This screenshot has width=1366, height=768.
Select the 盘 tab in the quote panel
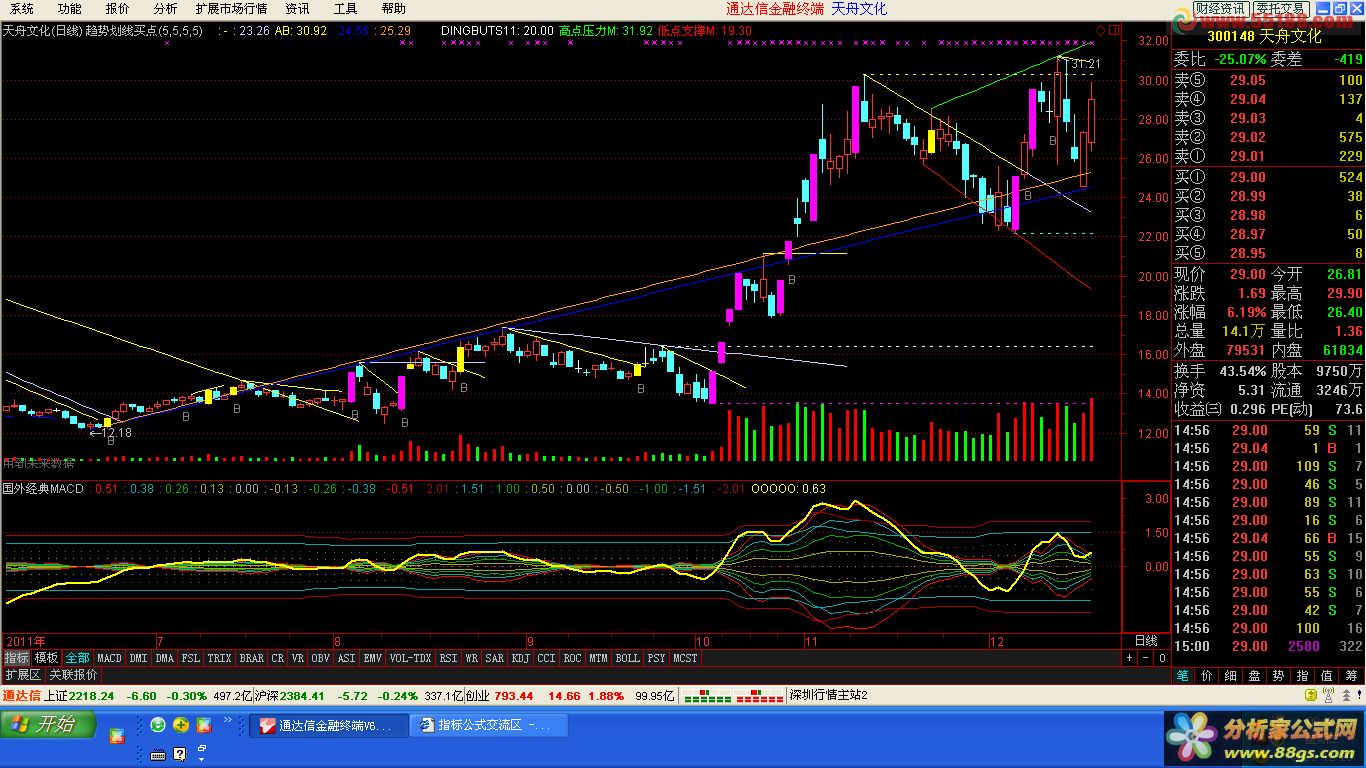(x=1255, y=676)
